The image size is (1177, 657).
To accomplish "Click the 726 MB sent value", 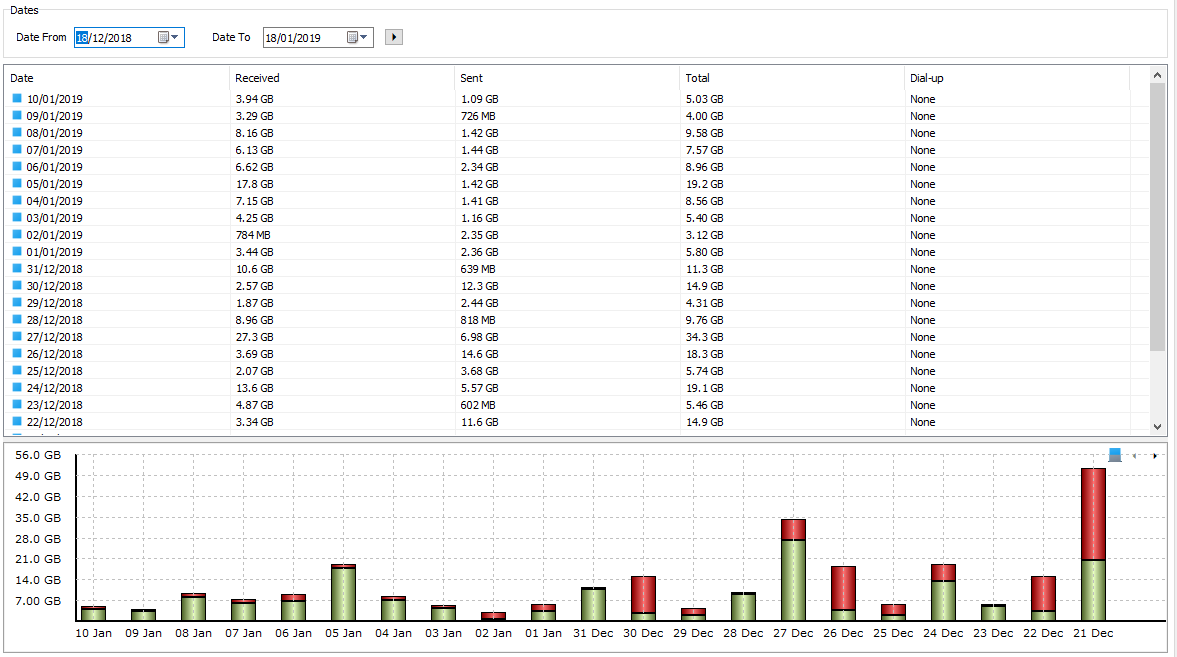I will click(x=478, y=116).
